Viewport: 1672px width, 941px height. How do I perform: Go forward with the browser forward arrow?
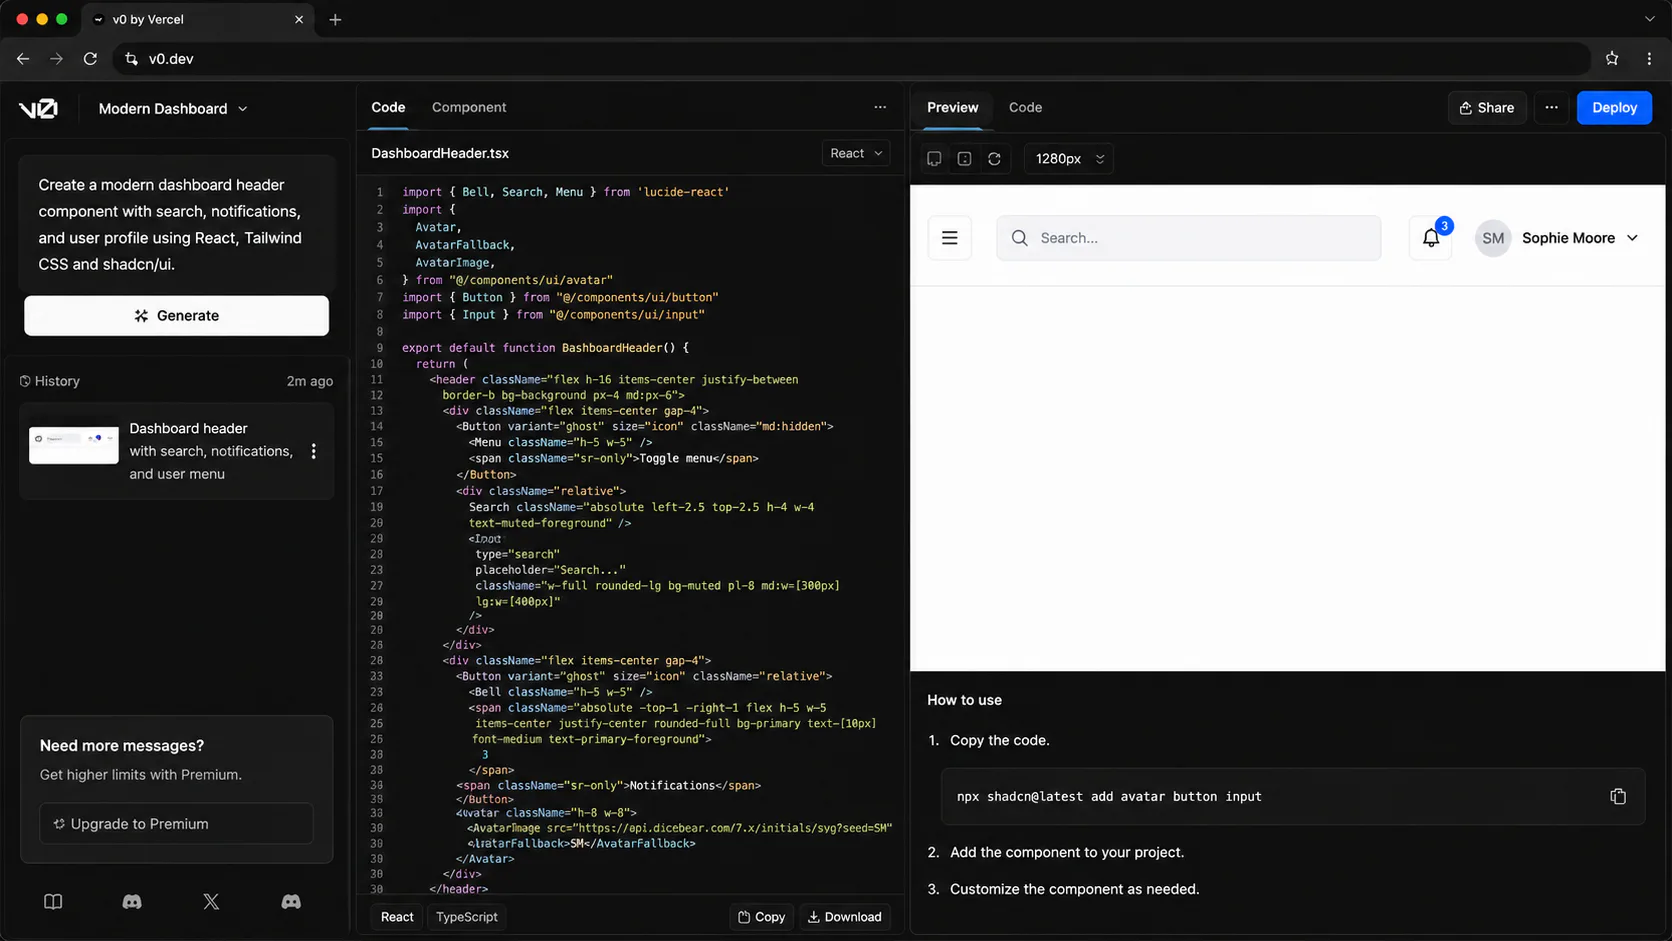click(56, 58)
